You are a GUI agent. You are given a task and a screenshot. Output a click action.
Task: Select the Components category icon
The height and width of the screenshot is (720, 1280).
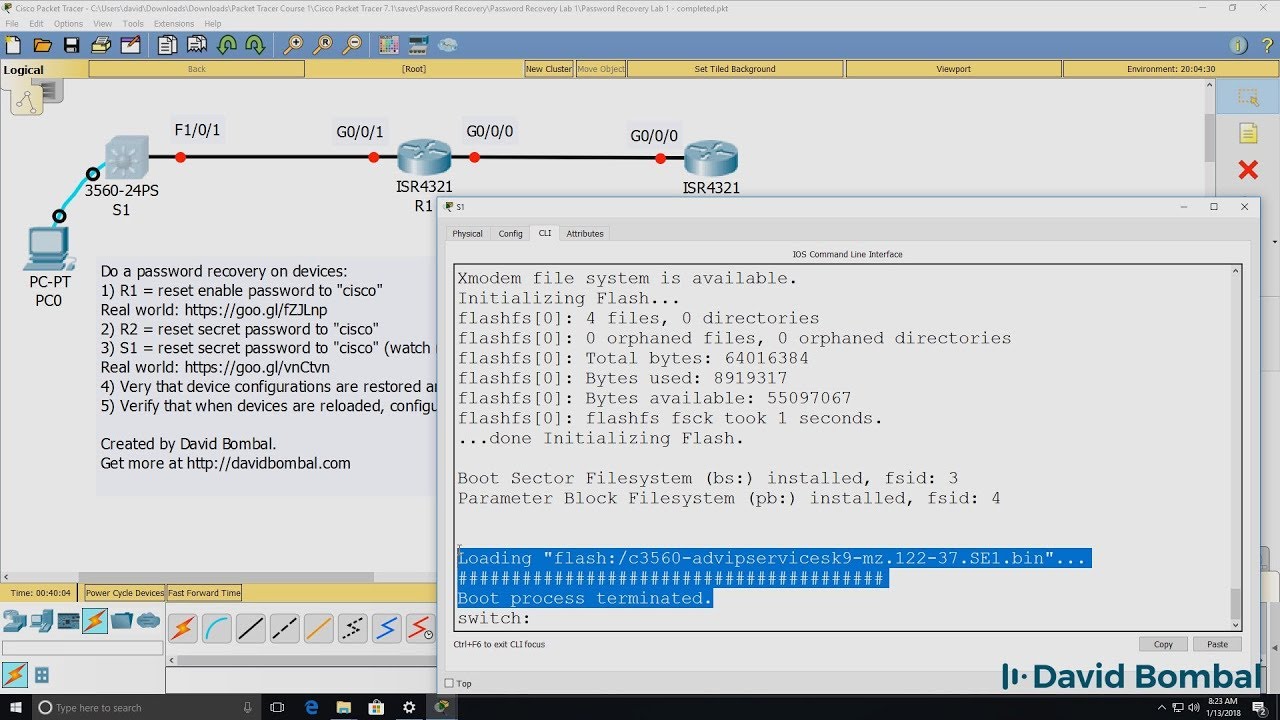tap(68, 621)
